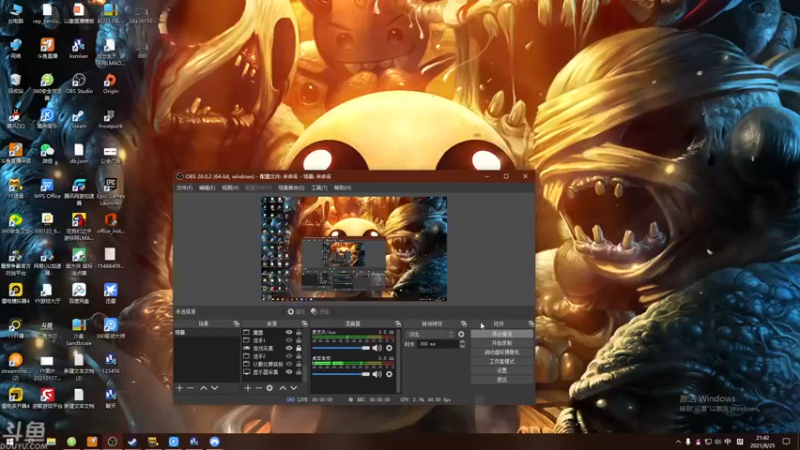The width and height of the screenshot is (800, 450).
Task: Decrease the transition duration with the down arrow
Action: 462,346
